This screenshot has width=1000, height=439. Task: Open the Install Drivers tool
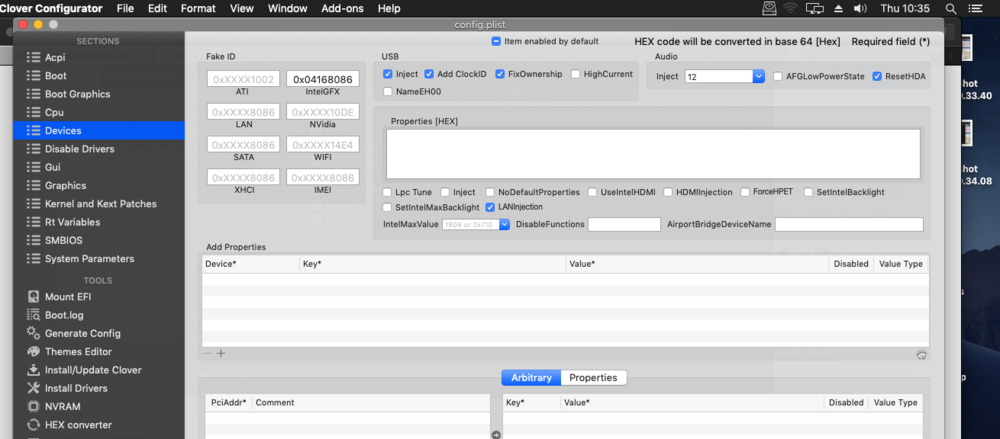point(76,388)
